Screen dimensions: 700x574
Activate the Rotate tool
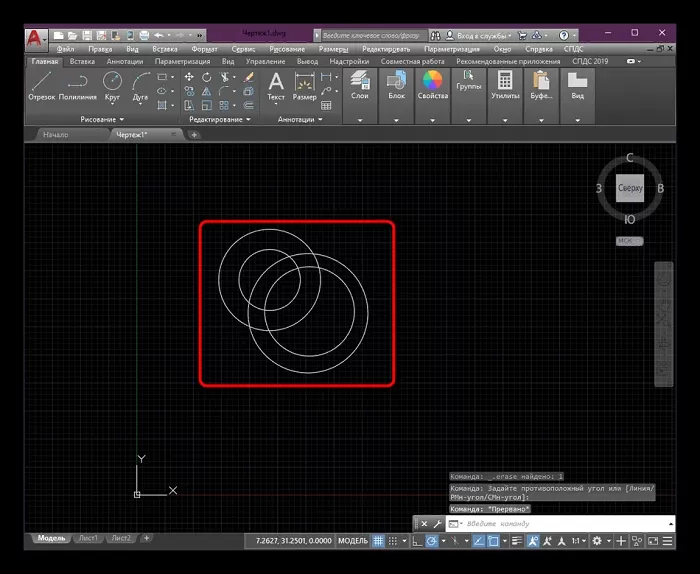pos(206,77)
